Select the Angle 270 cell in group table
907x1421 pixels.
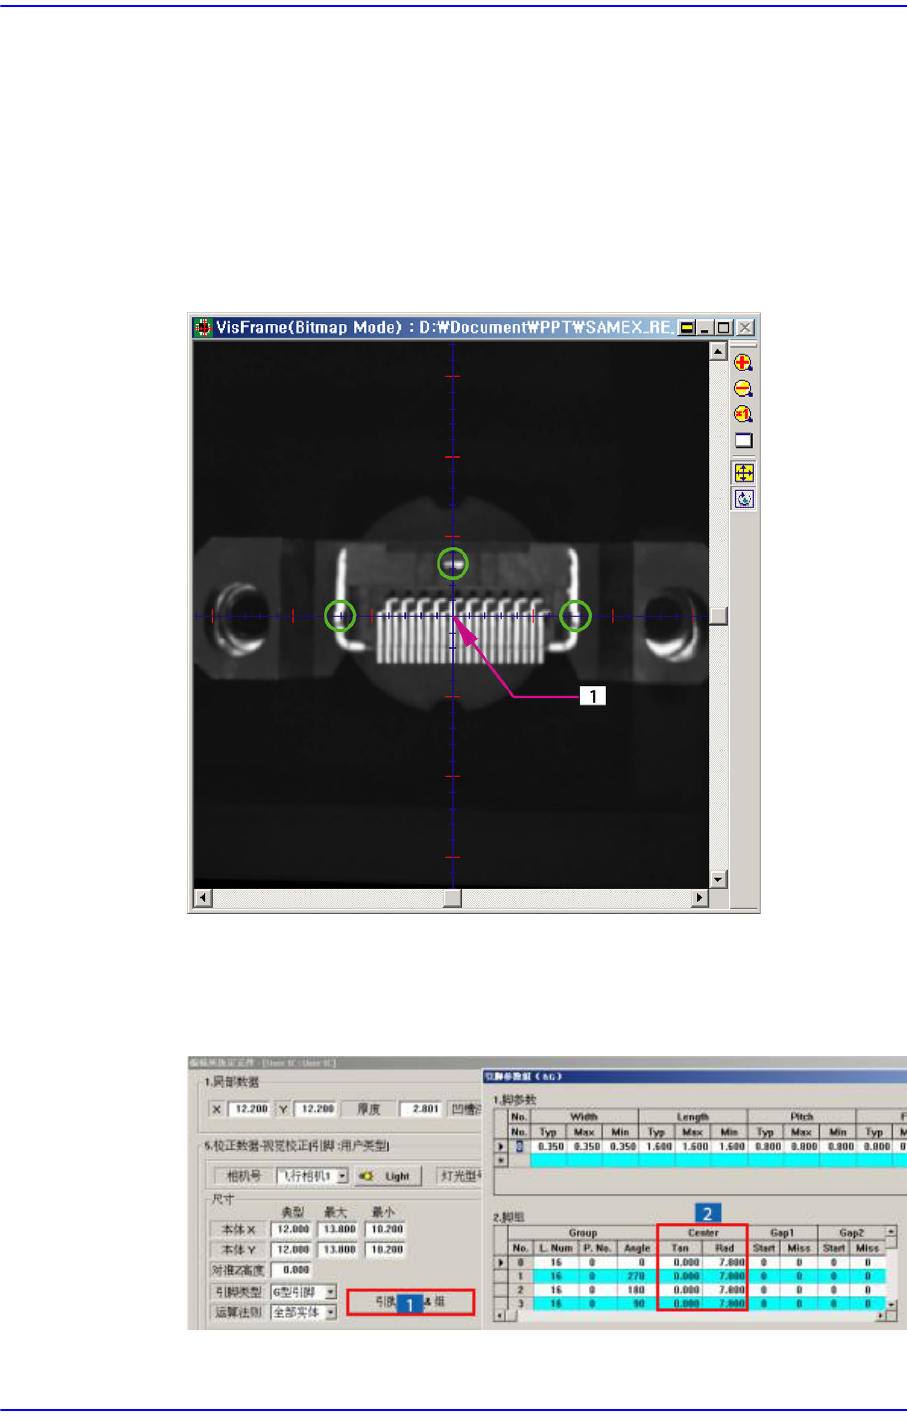click(x=636, y=1276)
